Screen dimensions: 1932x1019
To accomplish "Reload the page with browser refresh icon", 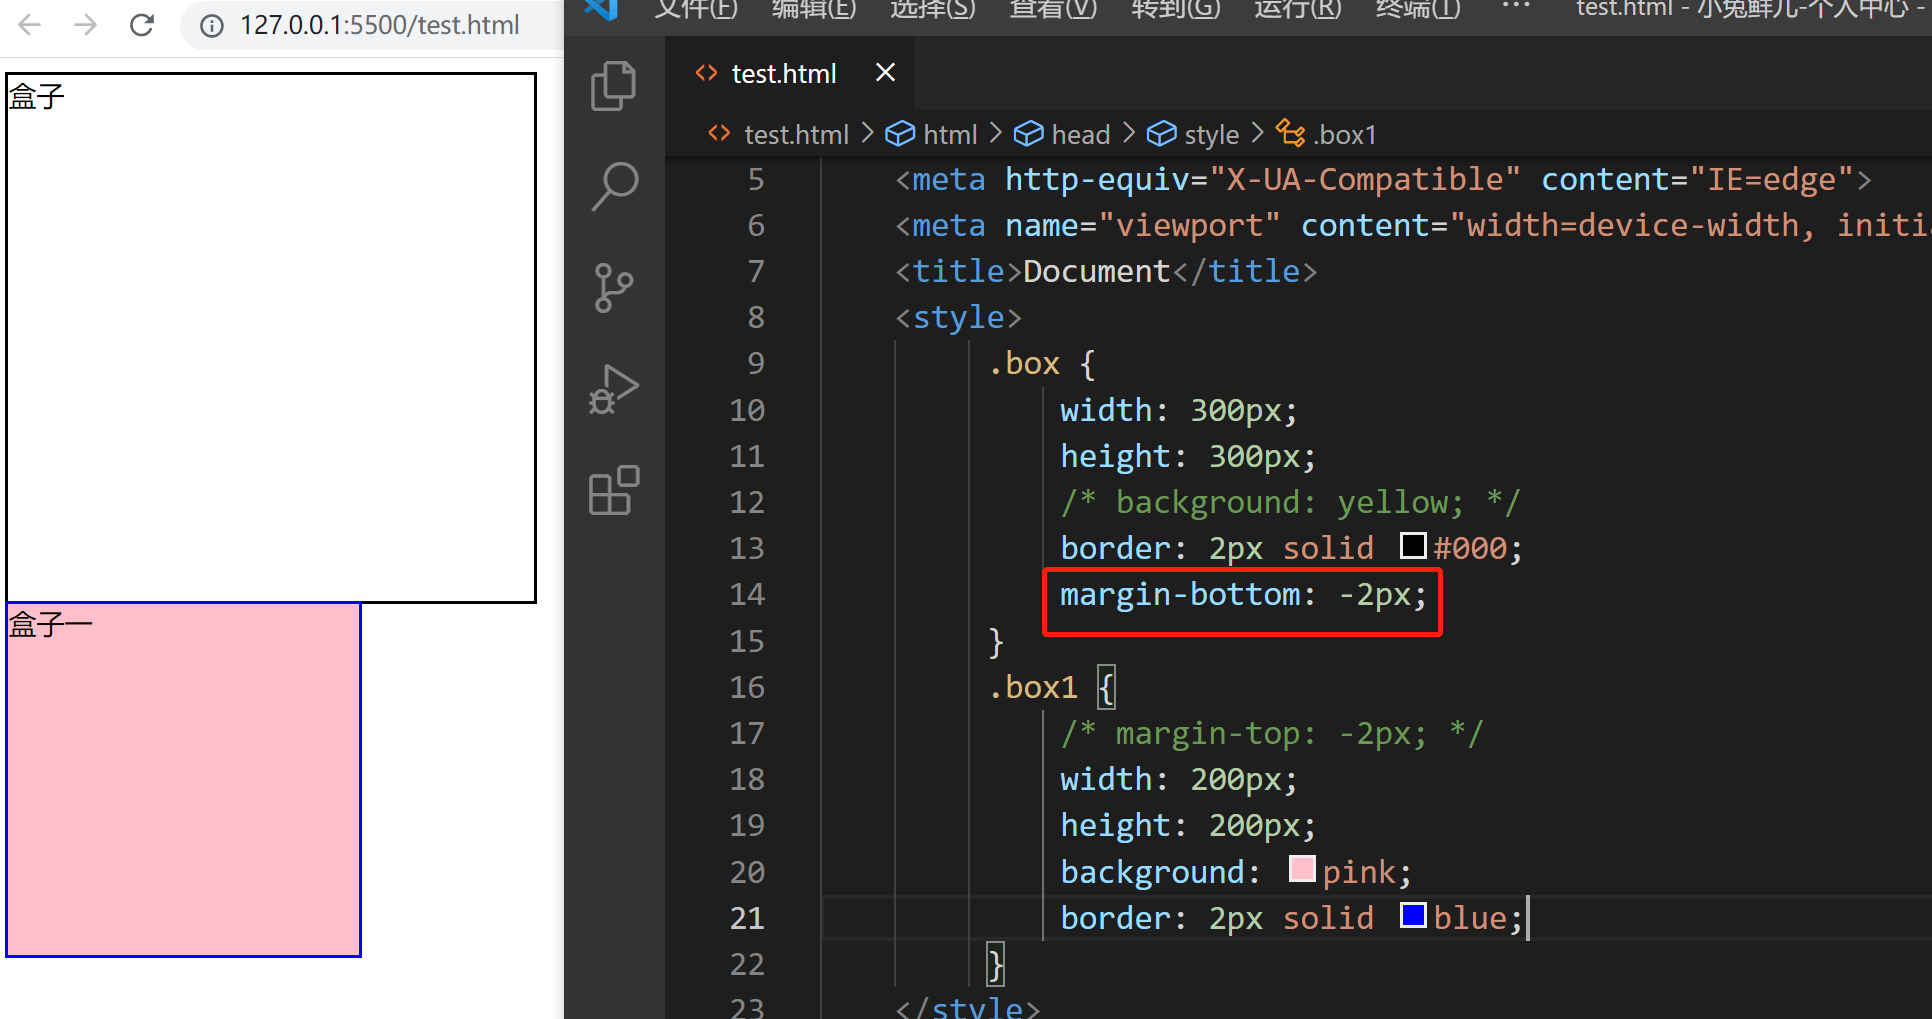I will (x=141, y=25).
